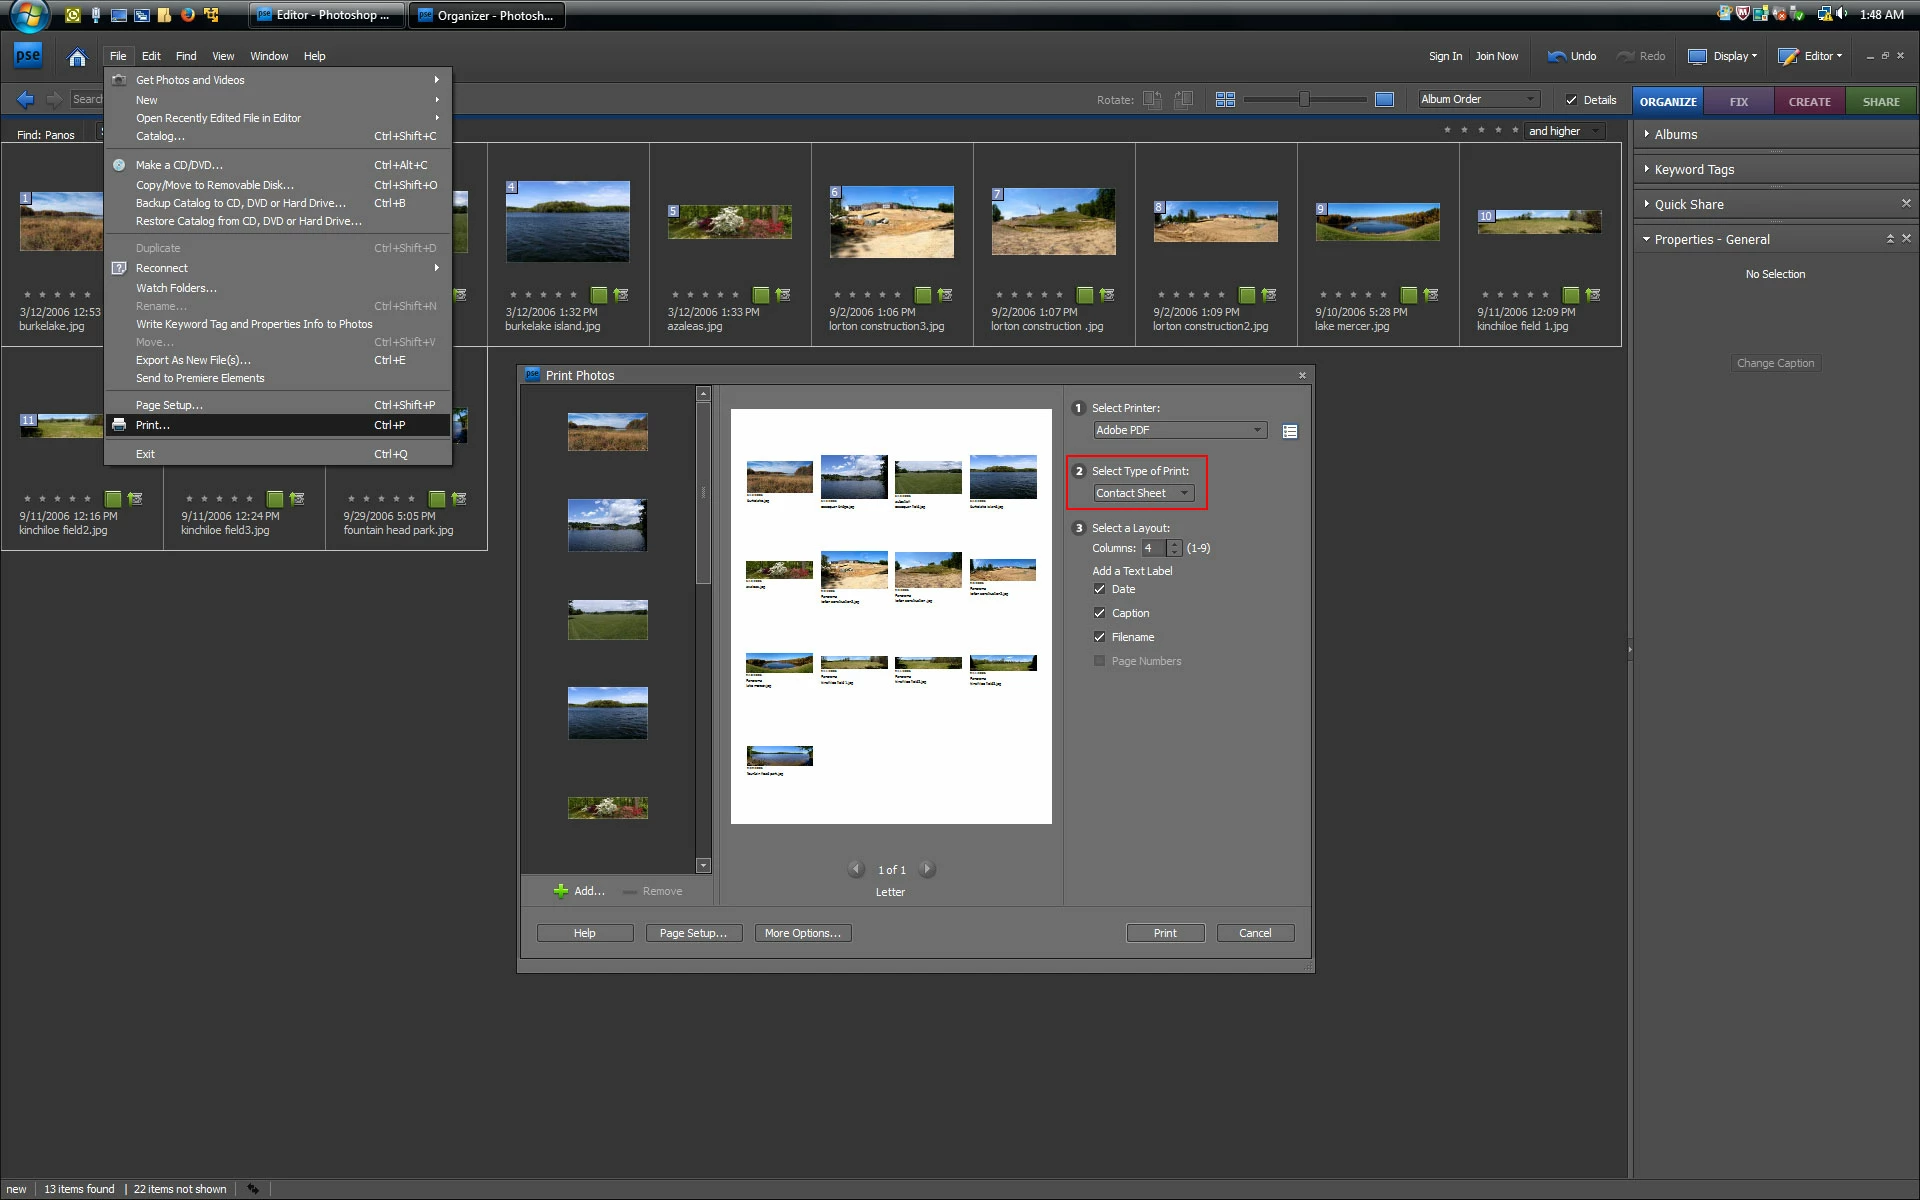The height and width of the screenshot is (1200, 1920).
Task: Uncheck the Date text label checkbox
Action: pyautogui.click(x=1100, y=589)
